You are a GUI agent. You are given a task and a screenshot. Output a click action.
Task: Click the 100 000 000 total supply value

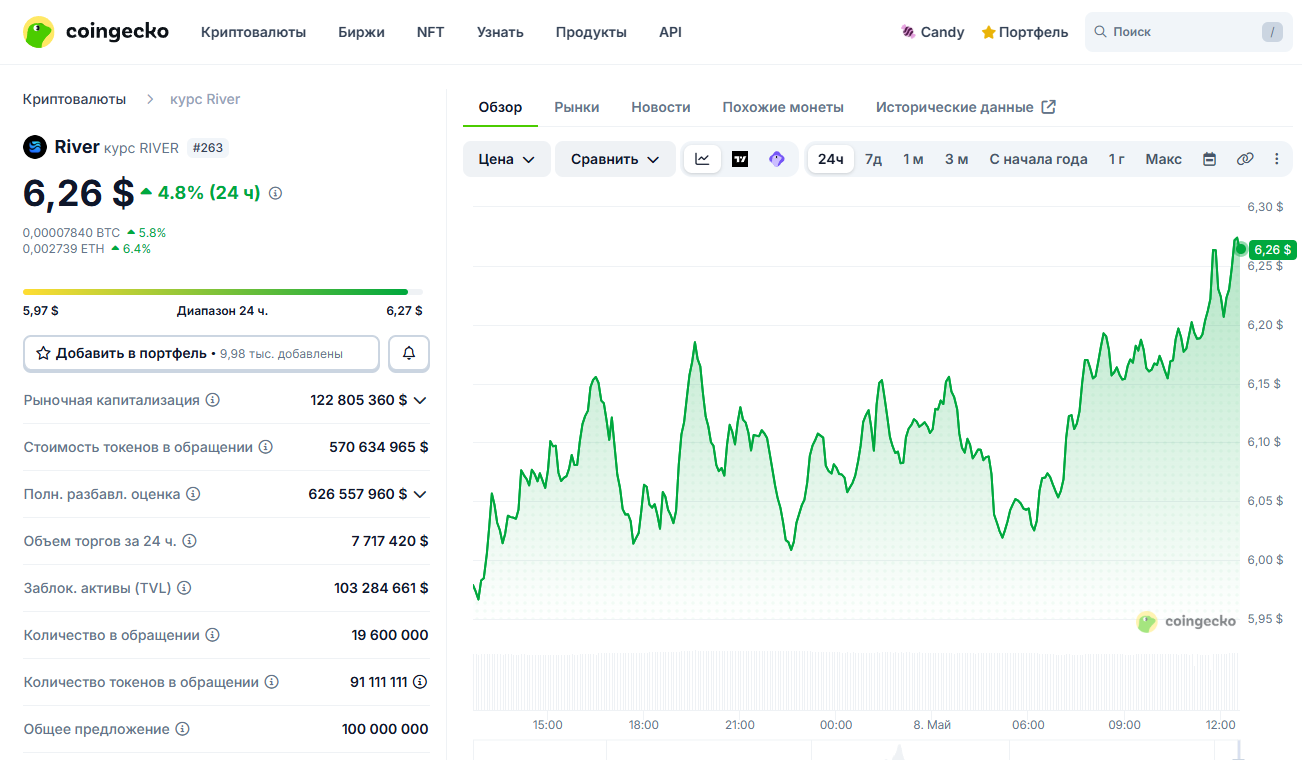click(385, 729)
